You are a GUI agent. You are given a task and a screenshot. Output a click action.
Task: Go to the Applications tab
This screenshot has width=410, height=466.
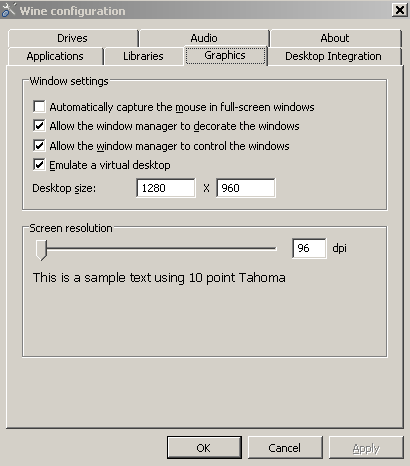click(x=55, y=56)
